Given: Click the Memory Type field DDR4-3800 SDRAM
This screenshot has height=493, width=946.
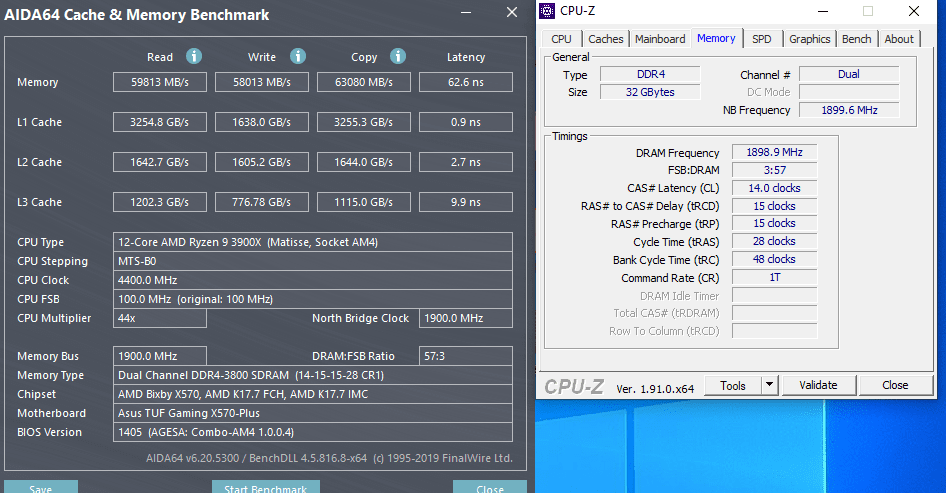Looking at the screenshot, I should tap(313, 375).
